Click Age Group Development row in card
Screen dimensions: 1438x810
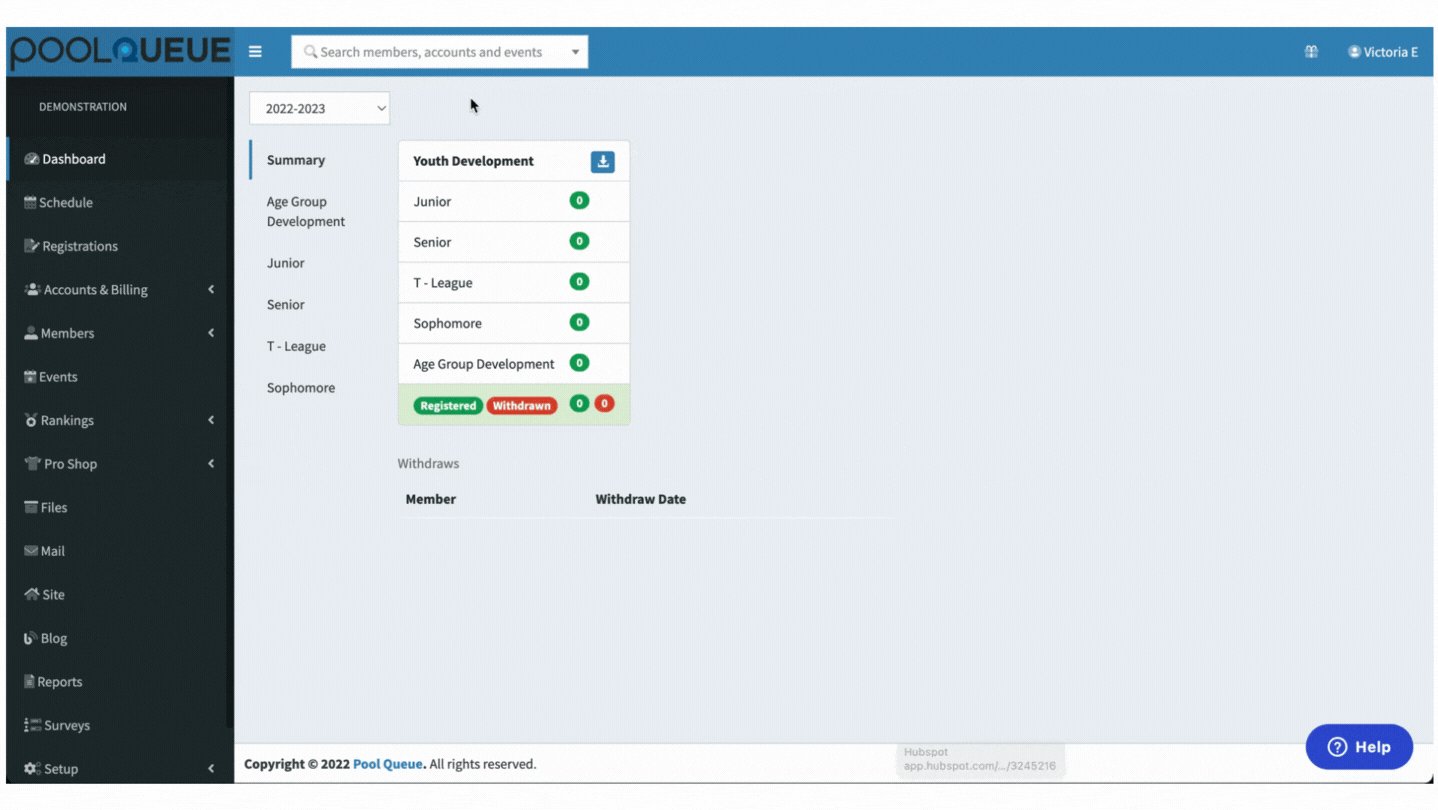514,364
